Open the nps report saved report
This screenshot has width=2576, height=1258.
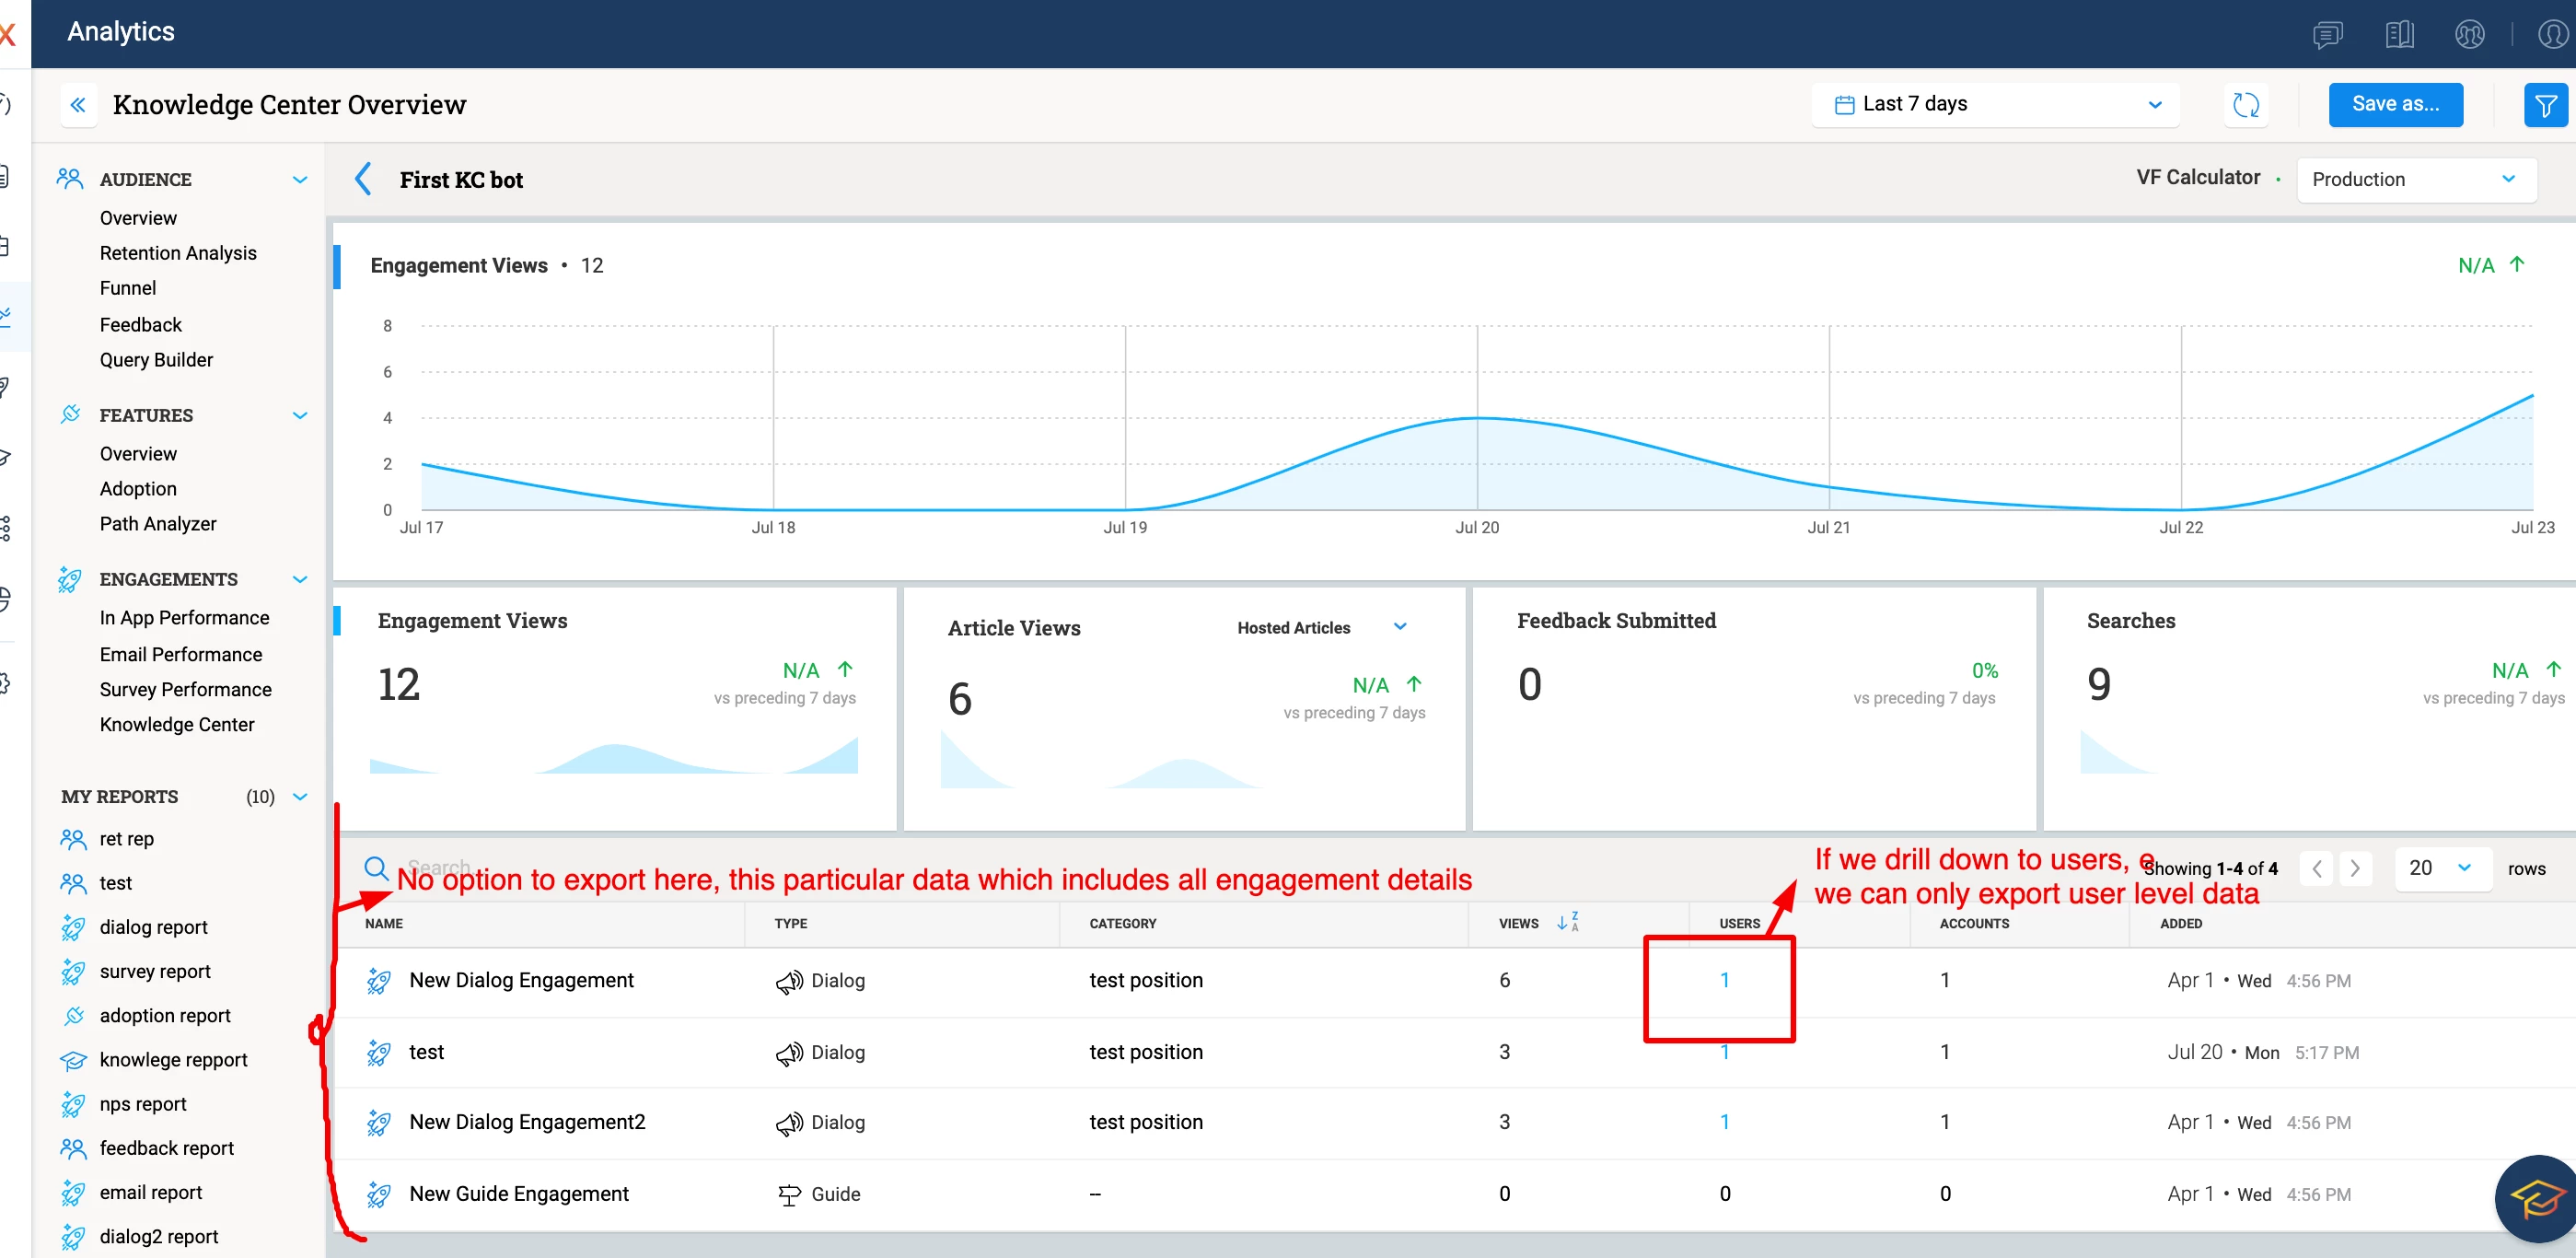pyautogui.click(x=143, y=1104)
